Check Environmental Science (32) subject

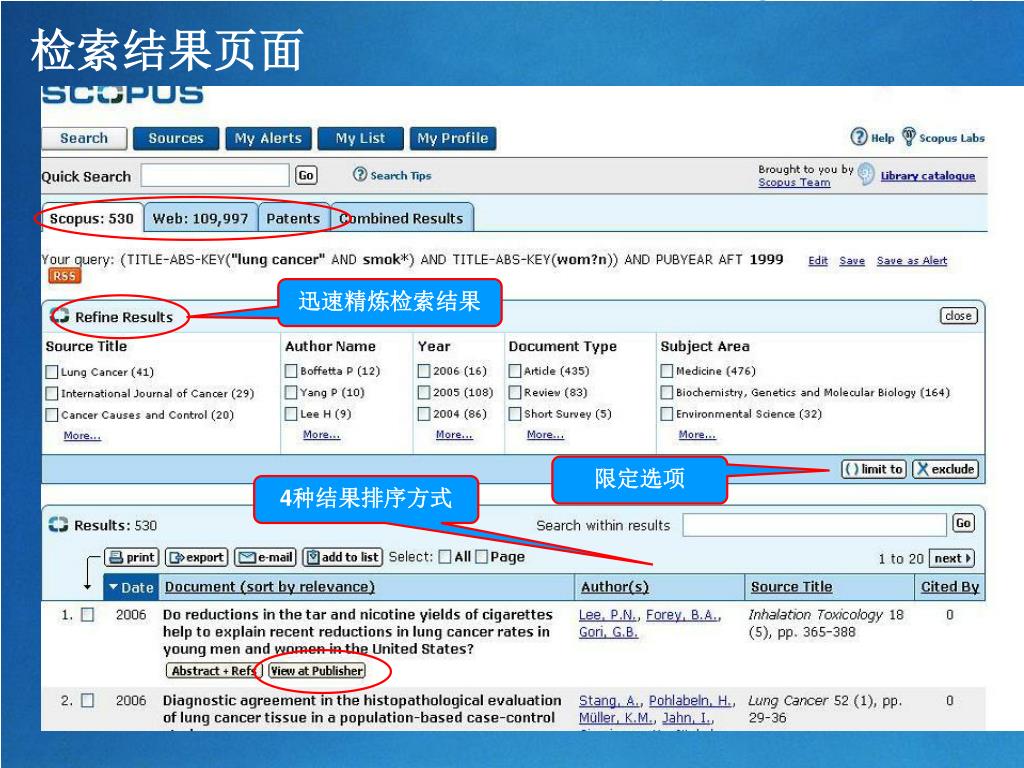667,414
